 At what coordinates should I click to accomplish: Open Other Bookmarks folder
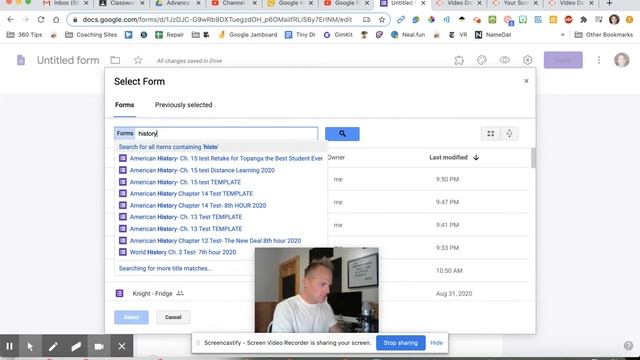[x=604, y=35]
